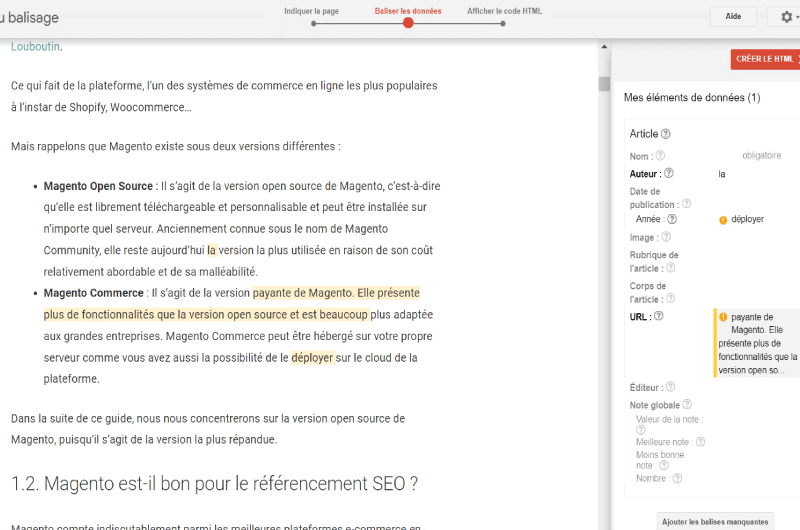Screen dimensions: 800x530
Task: Click the red dot on progress indicator
Action: pyautogui.click(x=408, y=23)
